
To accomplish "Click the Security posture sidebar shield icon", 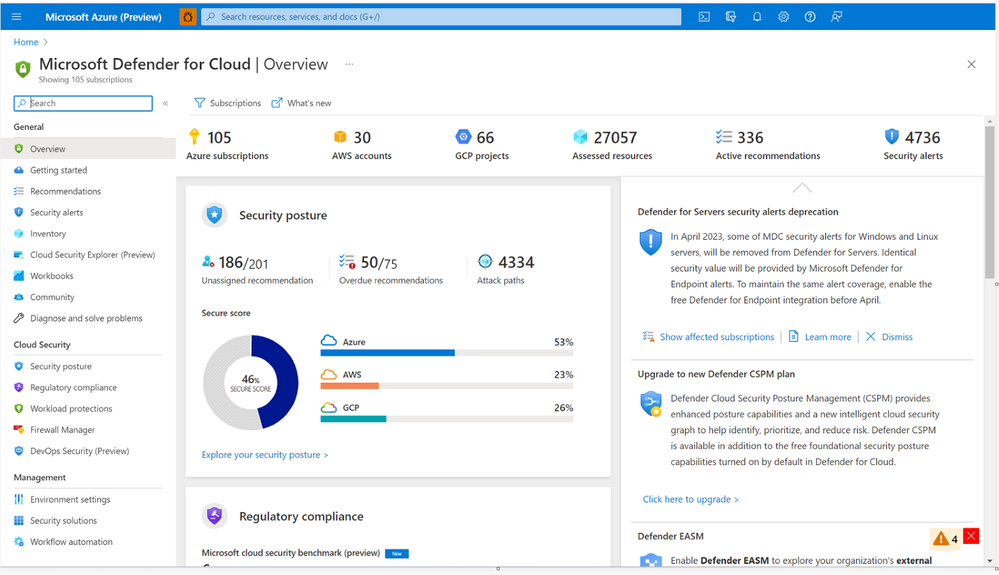I will 18,366.
